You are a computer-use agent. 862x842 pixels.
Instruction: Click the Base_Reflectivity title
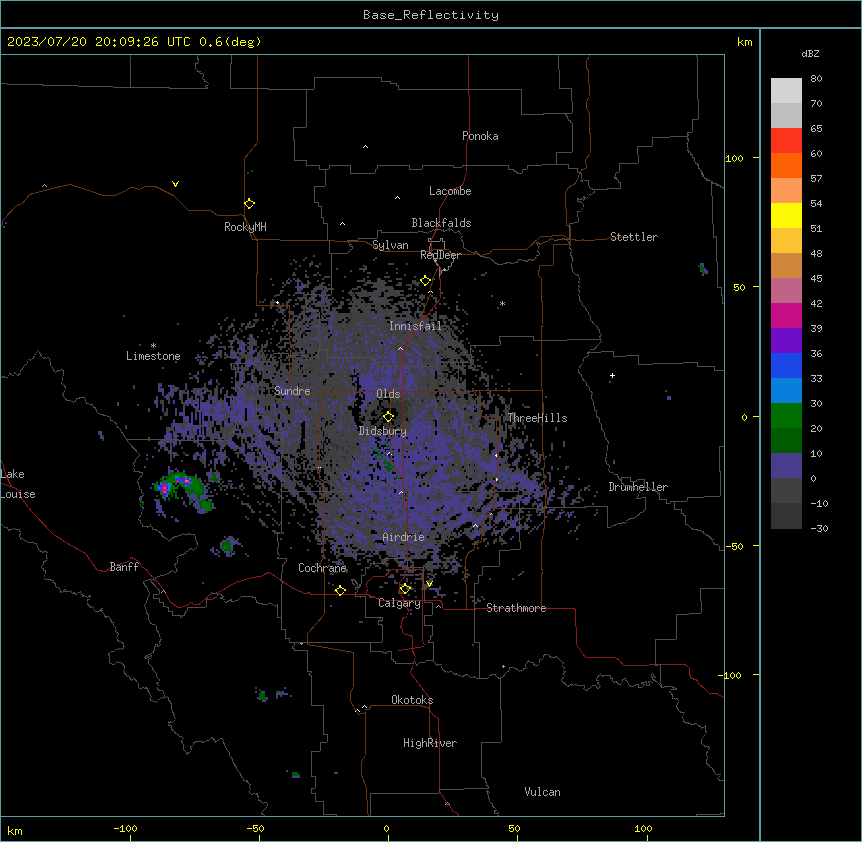(x=431, y=15)
